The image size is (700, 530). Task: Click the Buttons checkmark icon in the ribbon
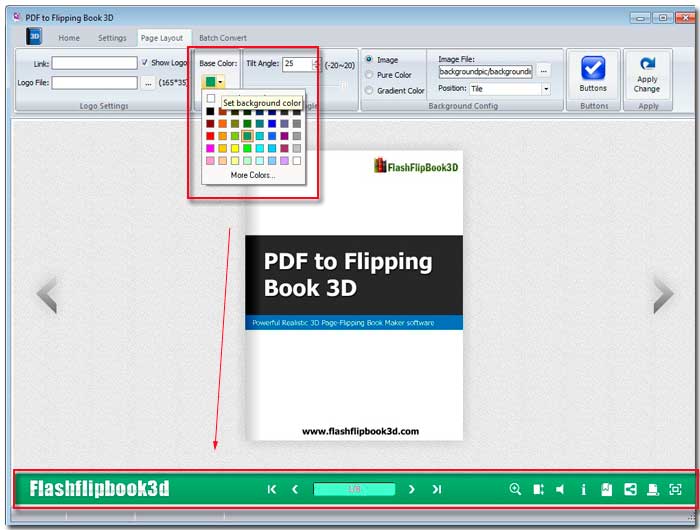[593, 68]
